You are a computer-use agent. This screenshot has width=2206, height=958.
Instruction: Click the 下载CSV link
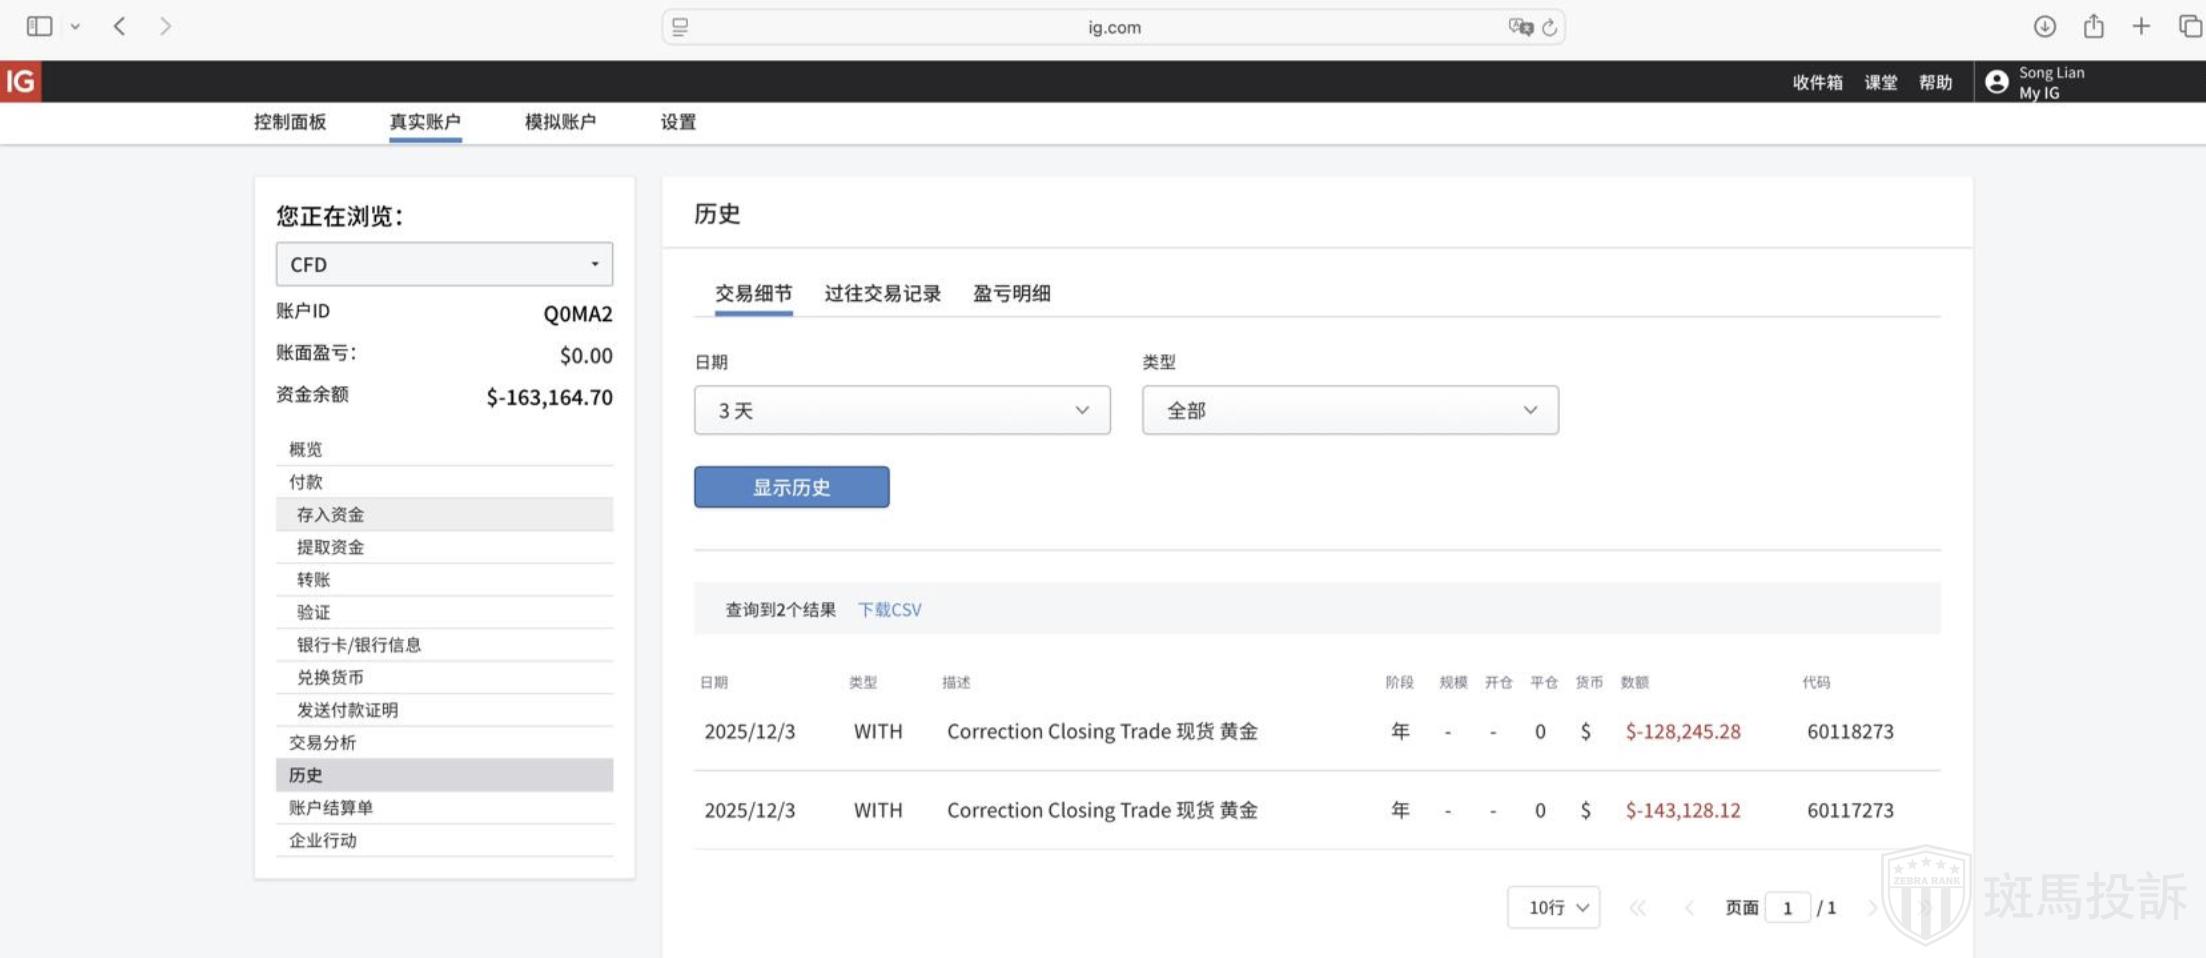point(889,609)
